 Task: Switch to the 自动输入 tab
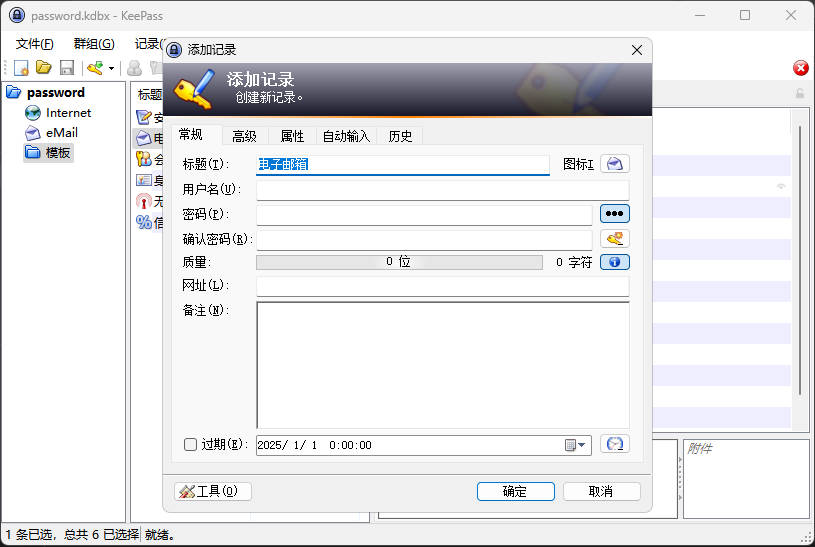pos(346,136)
